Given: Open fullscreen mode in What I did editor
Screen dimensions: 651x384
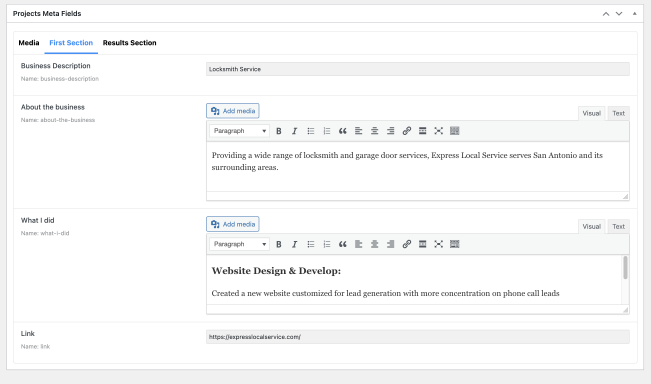Looking at the screenshot, I should [438, 244].
